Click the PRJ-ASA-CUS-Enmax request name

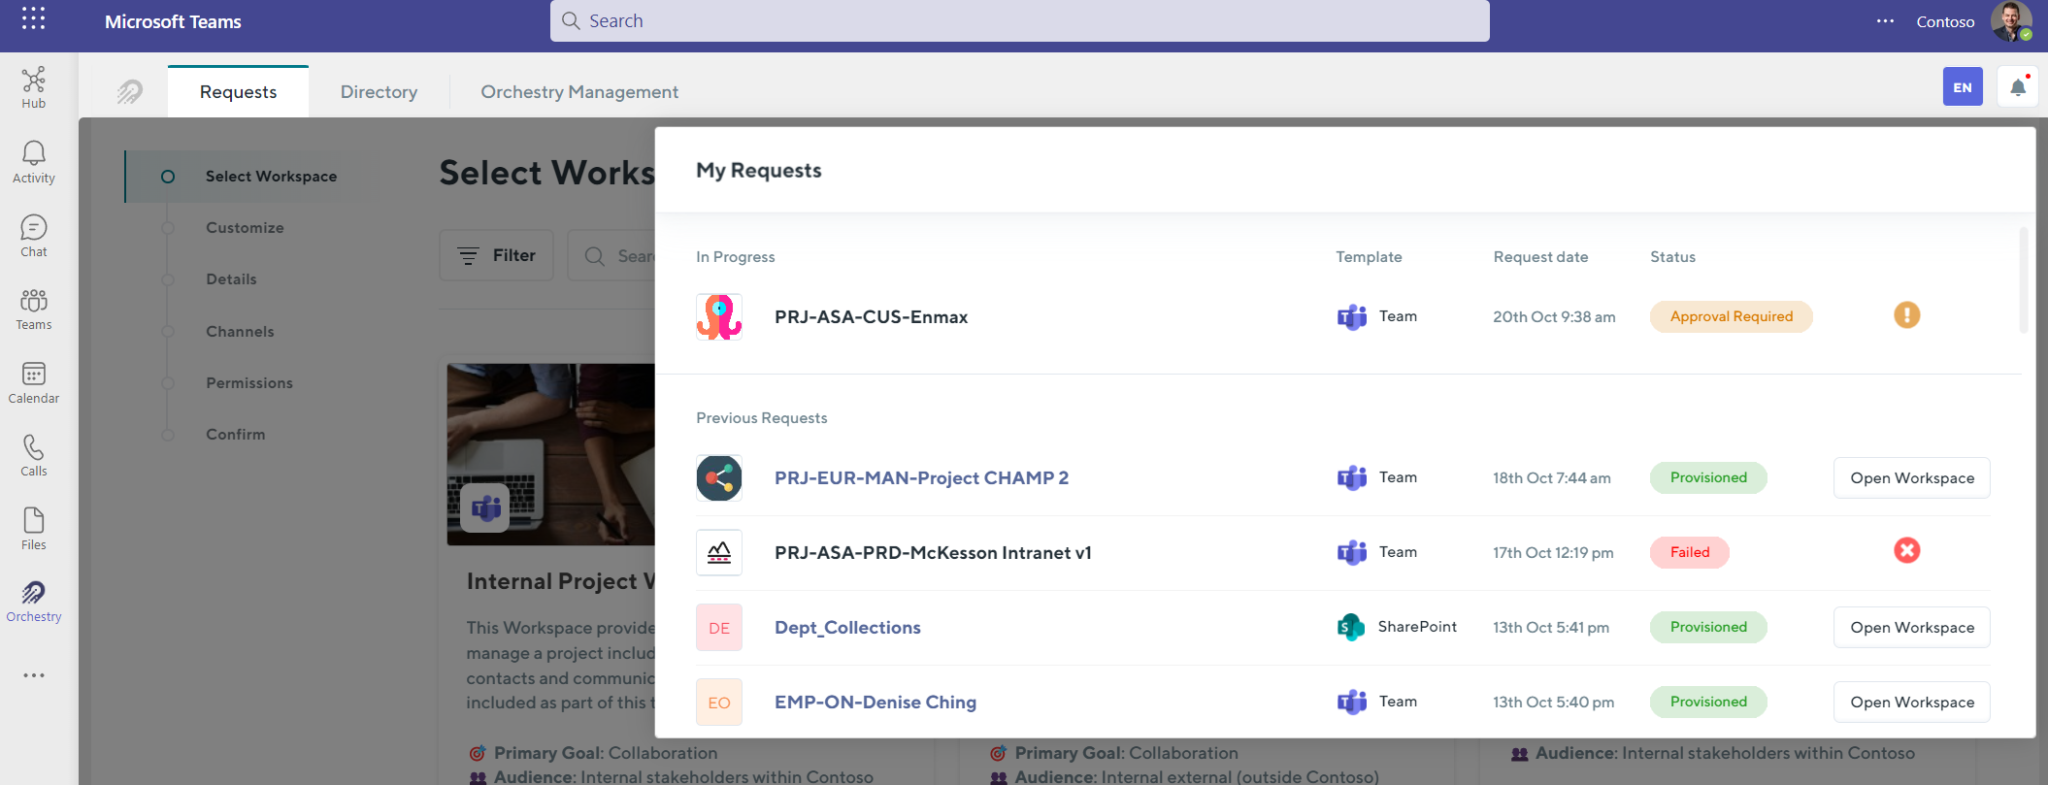(871, 317)
